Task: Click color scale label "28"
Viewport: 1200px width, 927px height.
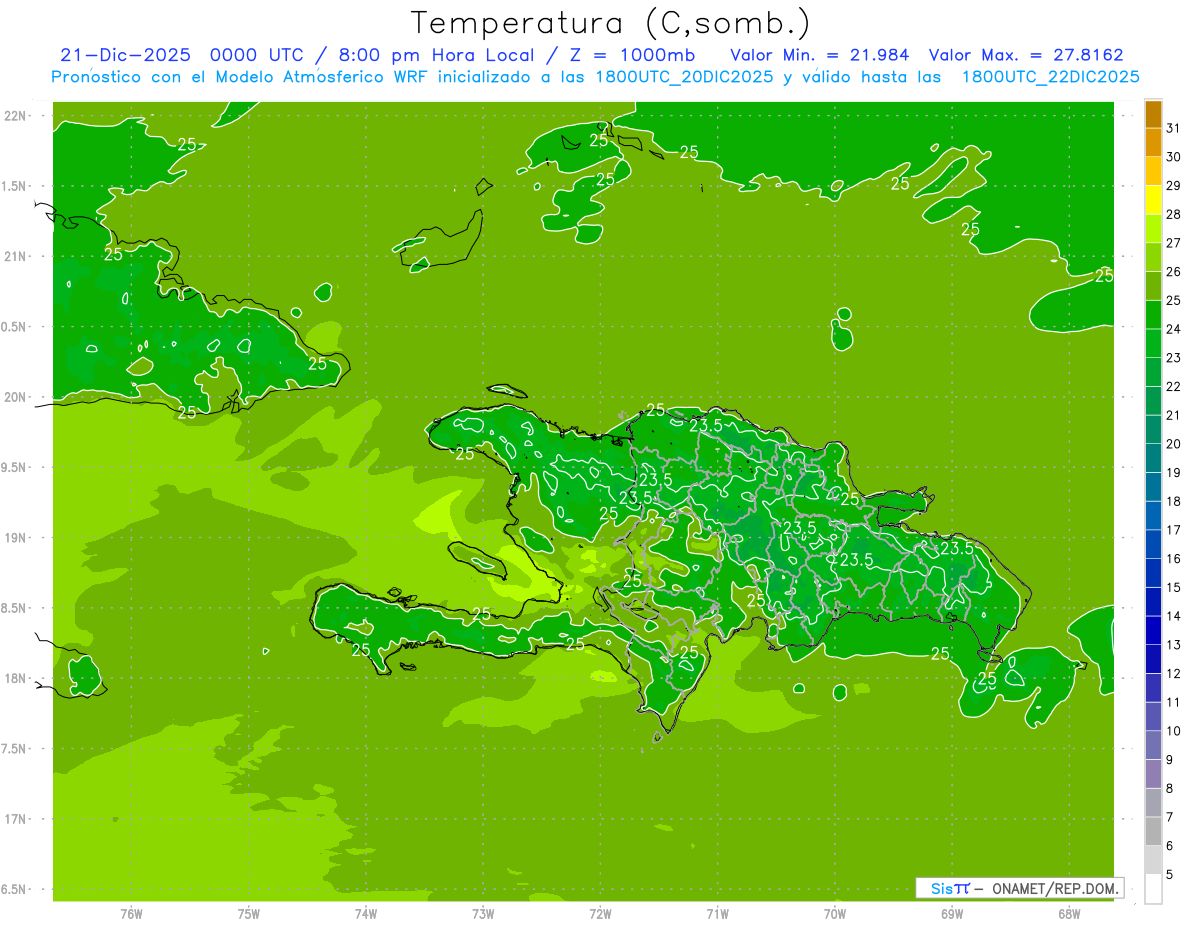Action: point(1173,214)
